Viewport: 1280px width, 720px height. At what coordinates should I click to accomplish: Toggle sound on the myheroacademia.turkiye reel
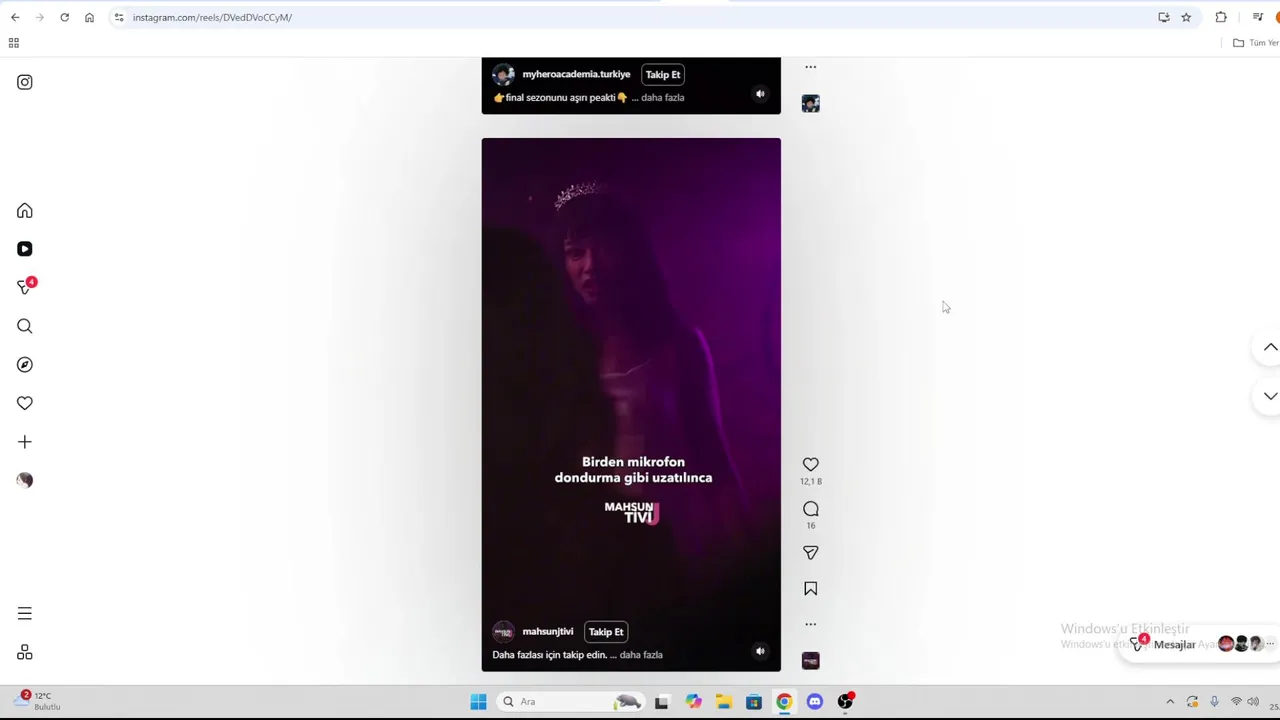pos(760,94)
